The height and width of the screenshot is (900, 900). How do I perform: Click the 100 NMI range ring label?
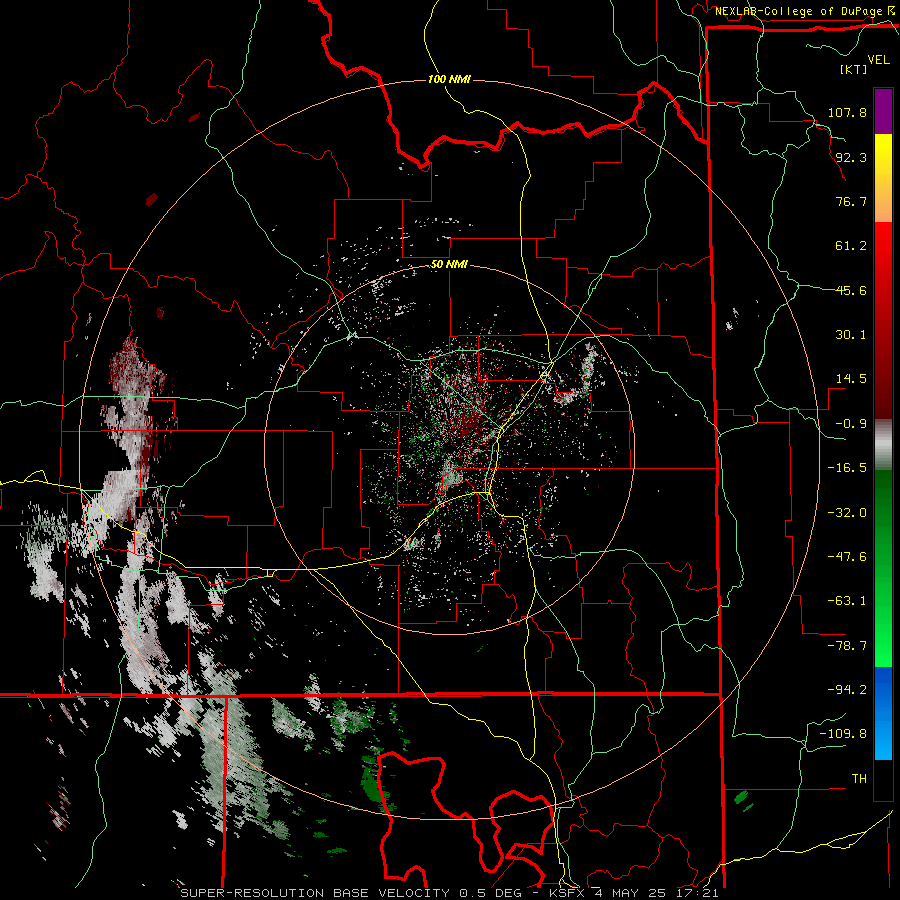pos(449,79)
